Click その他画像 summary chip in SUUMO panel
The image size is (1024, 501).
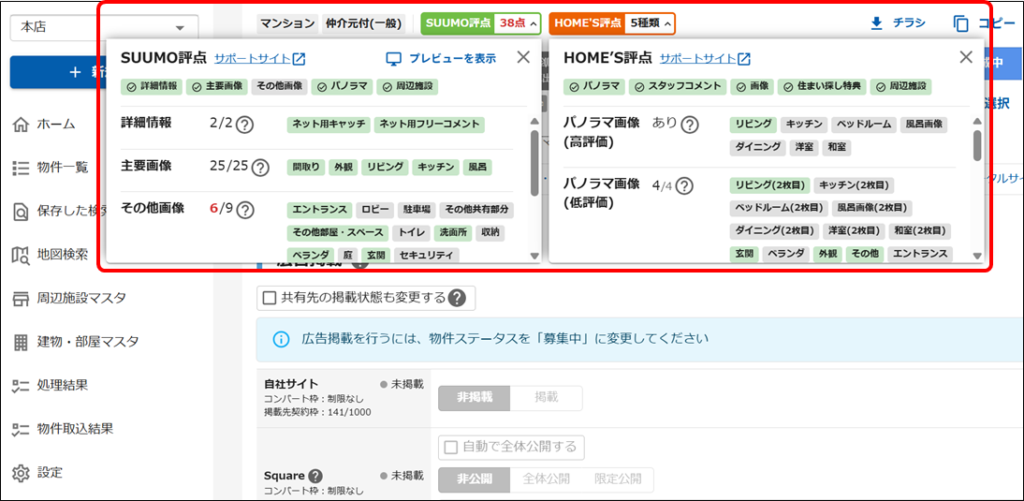(x=279, y=86)
